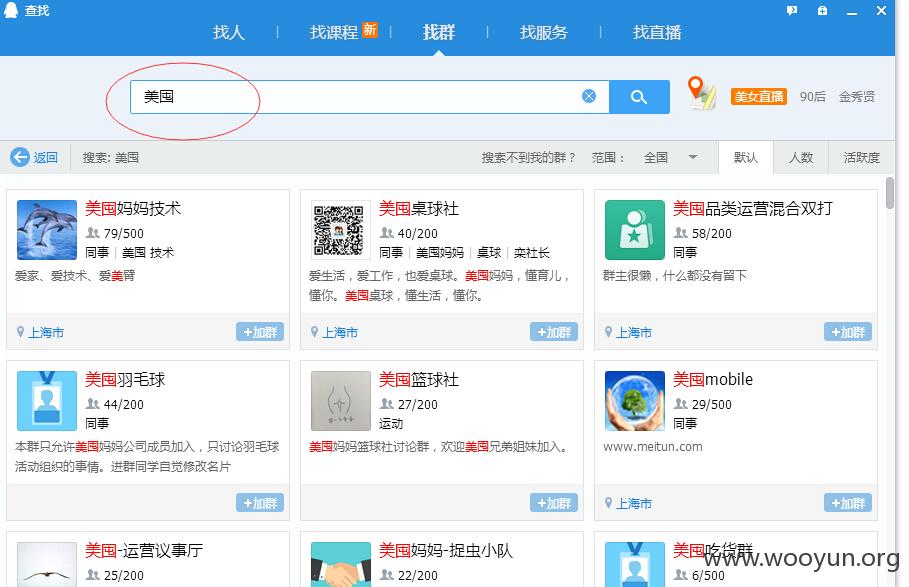Image resolution: width=909 pixels, height=587 pixels.
Task: Click the title bar pin icon left of minimize
Action: 822,10
